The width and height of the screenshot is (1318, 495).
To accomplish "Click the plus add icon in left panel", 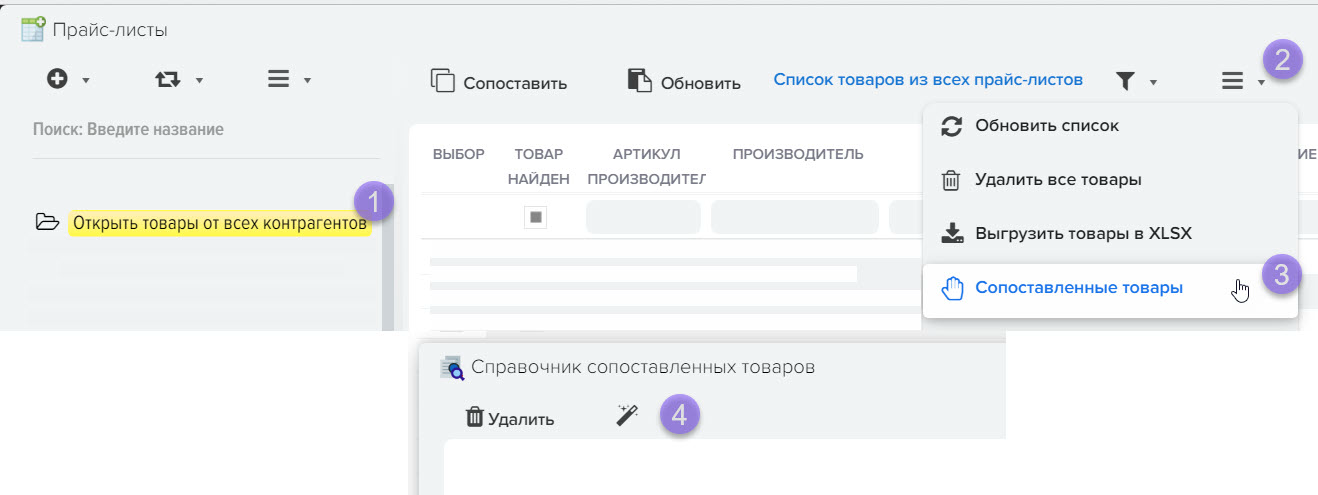I will [58, 80].
